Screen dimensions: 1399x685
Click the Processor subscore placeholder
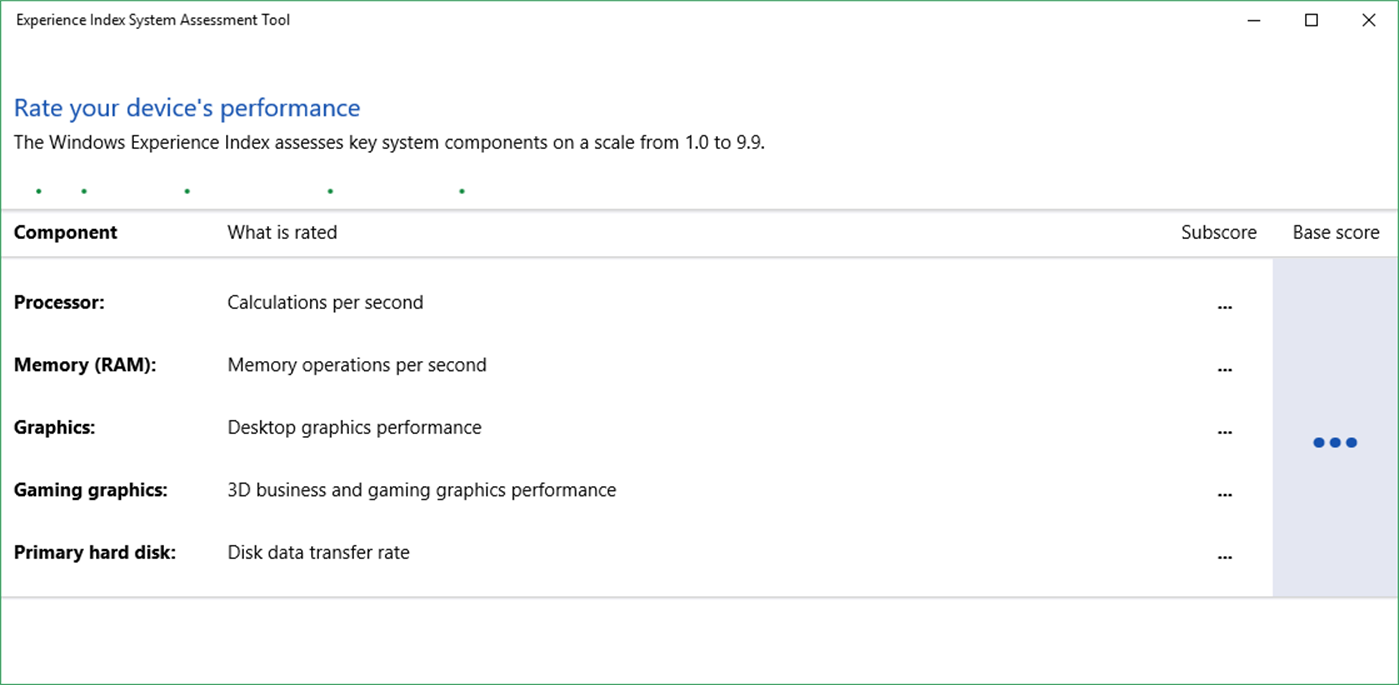[x=1225, y=307]
